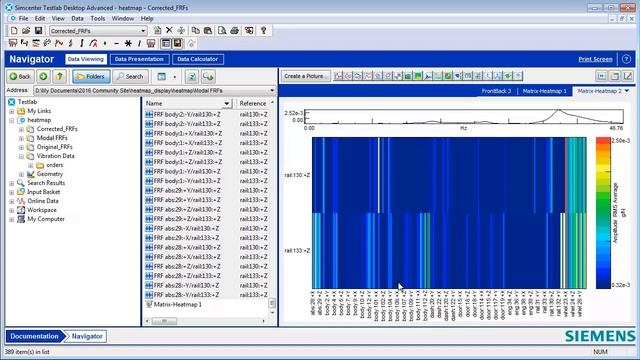The height and width of the screenshot is (360, 640).
Task: Click the refresh icon in Navigator toolbar
Action: tap(192, 76)
